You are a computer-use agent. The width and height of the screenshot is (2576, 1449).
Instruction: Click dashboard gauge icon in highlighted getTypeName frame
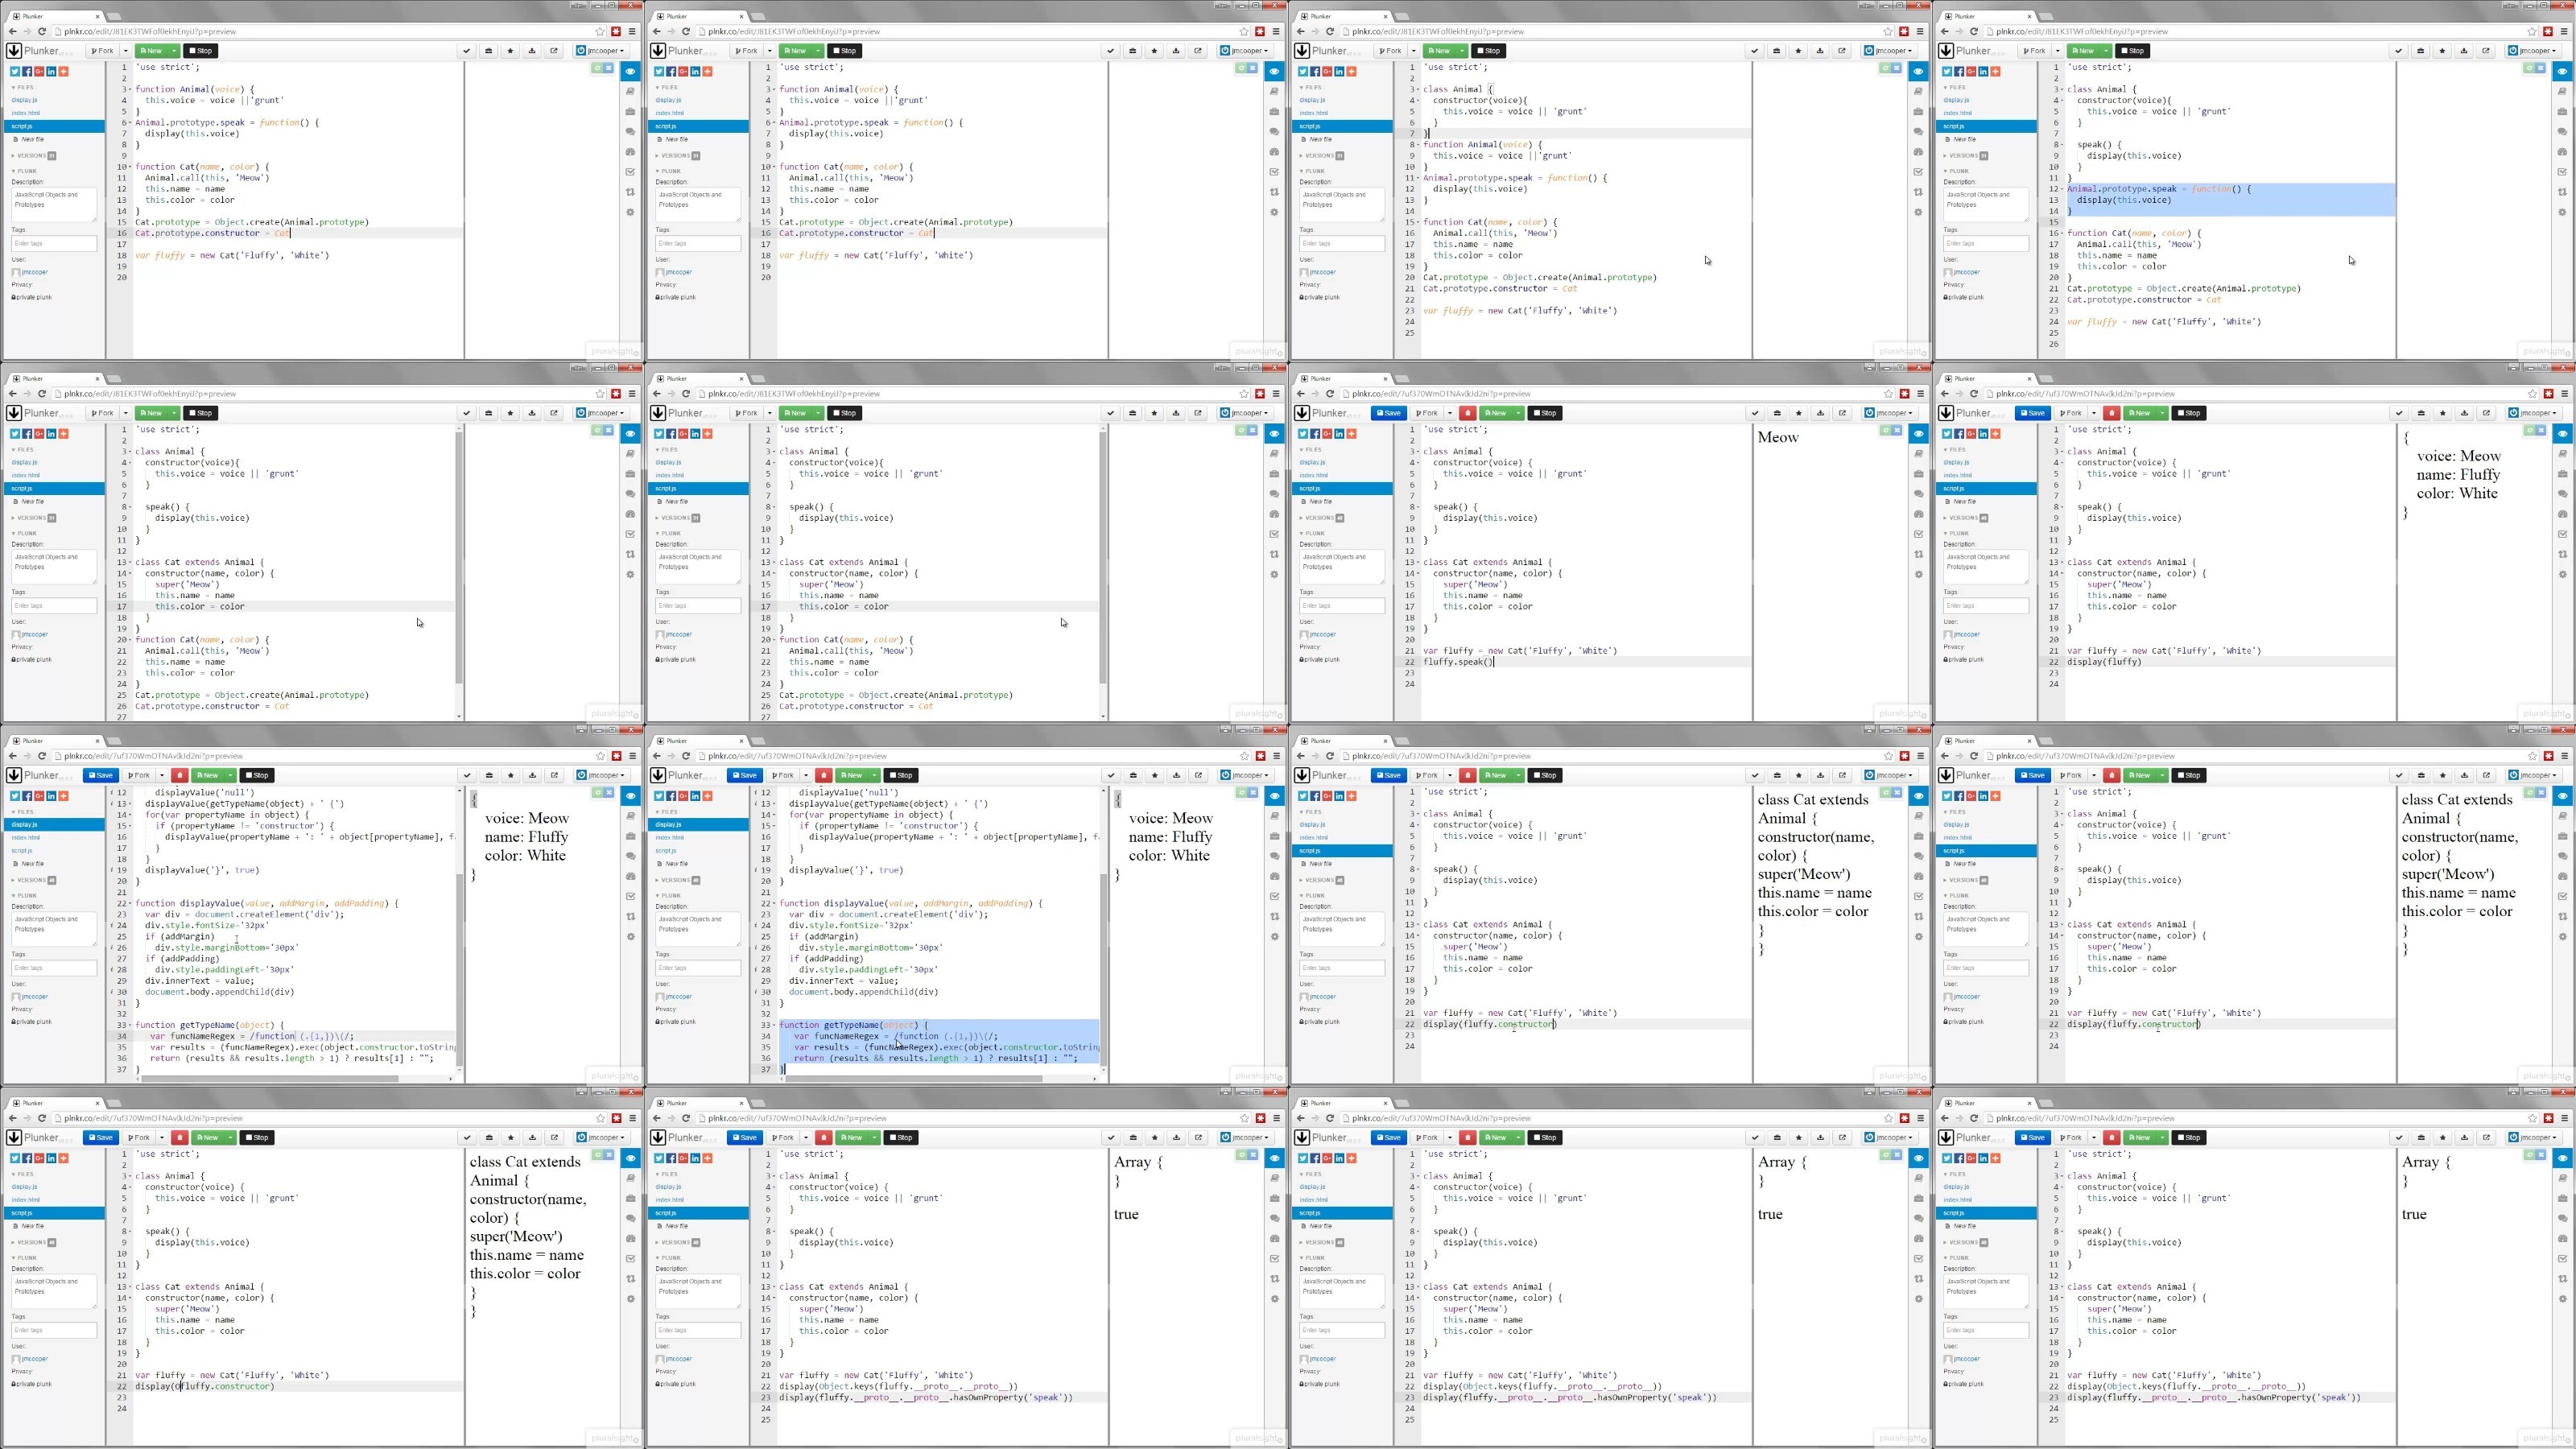pyautogui.click(x=1274, y=876)
